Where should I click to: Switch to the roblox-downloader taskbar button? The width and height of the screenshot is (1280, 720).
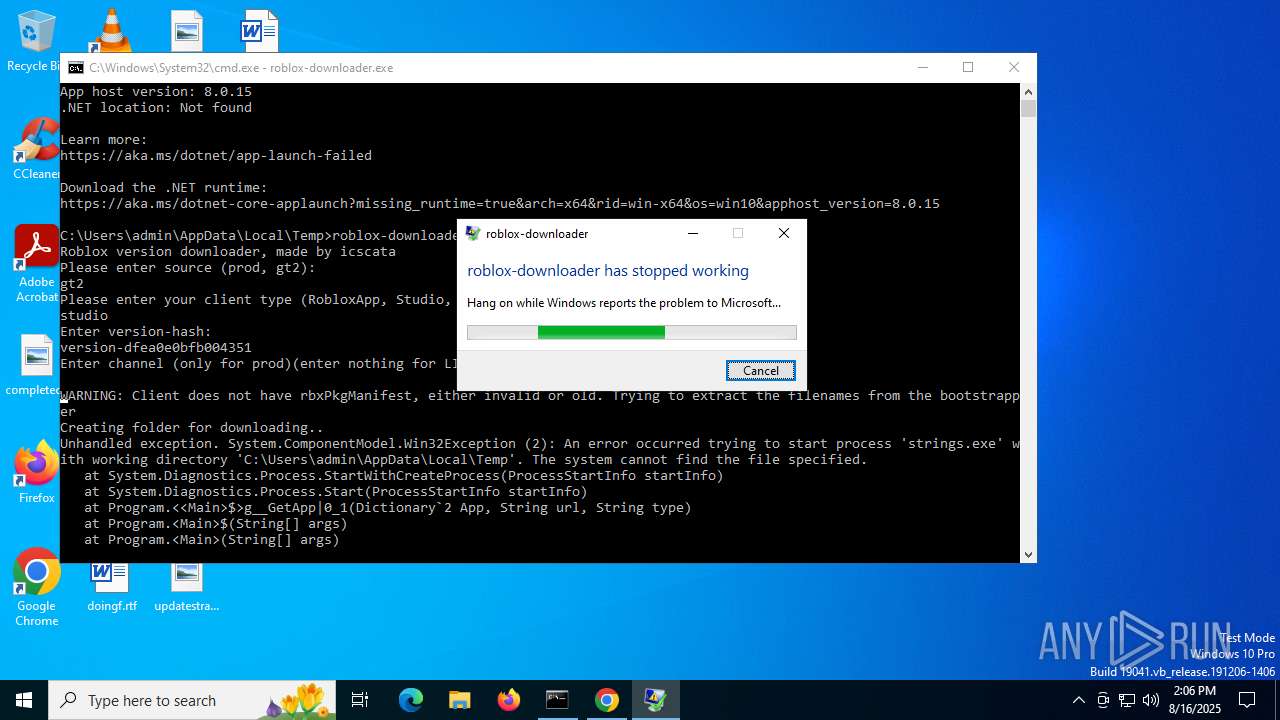pyautogui.click(x=656, y=700)
